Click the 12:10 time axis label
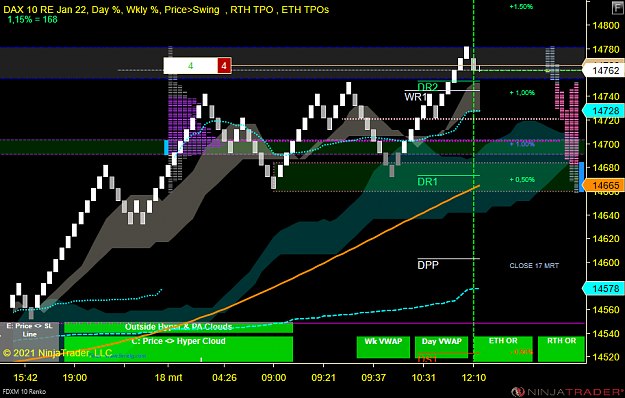Viewport: 625px width, 398px height. tap(474, 377)
